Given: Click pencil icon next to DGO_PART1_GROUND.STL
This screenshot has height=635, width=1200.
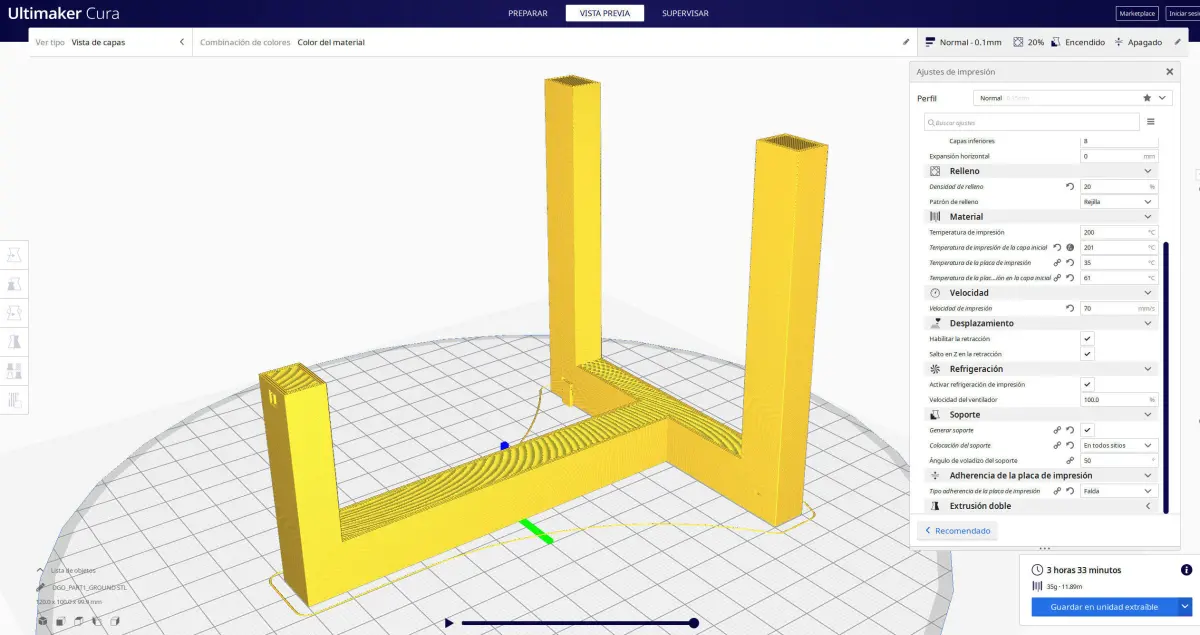Looking at the screenshot, I should click(42, 588).
